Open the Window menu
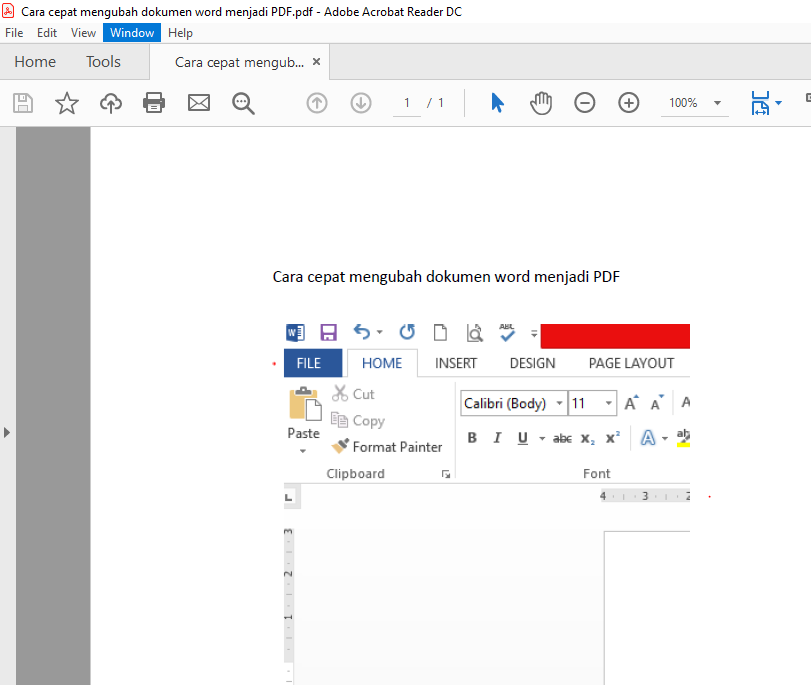 pyautogui.click(x=132, y=33)
